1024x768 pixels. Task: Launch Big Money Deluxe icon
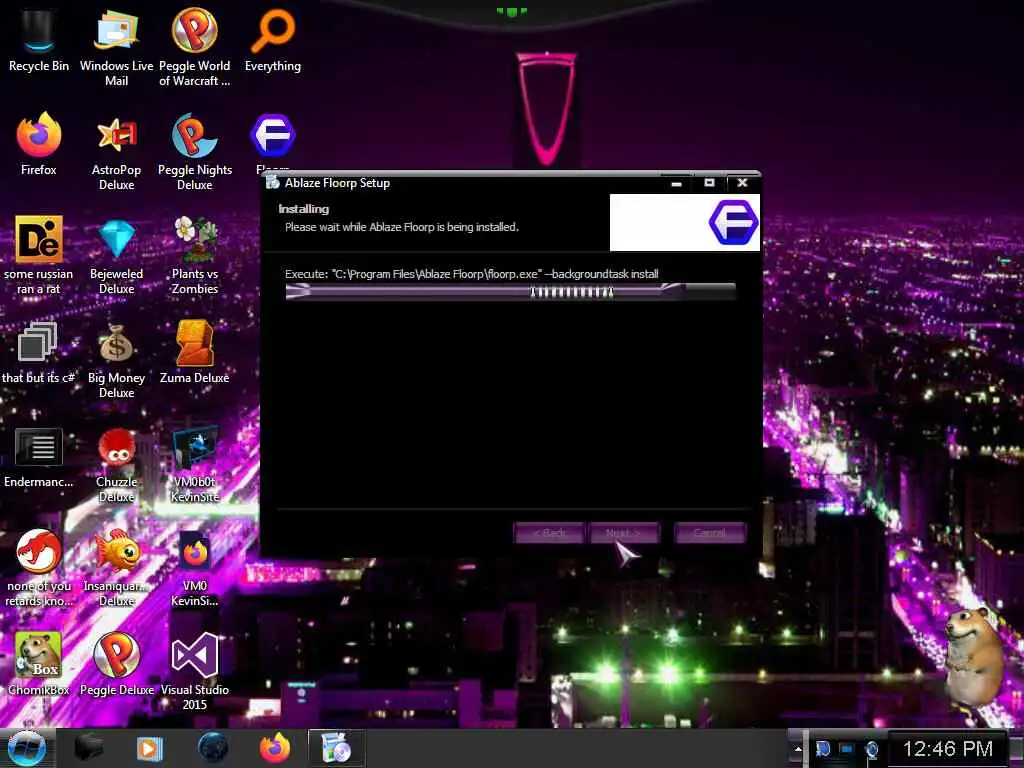(x=116, y=359)
